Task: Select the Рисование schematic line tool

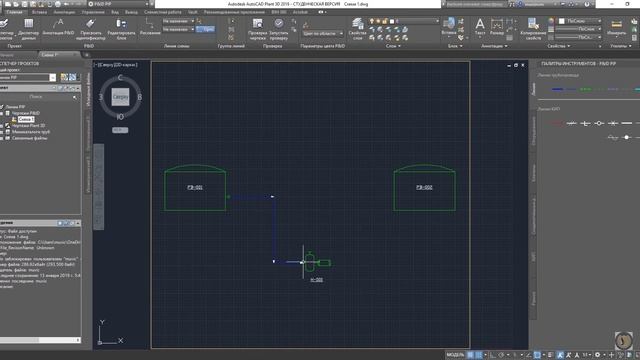Action: click(150, 27)
